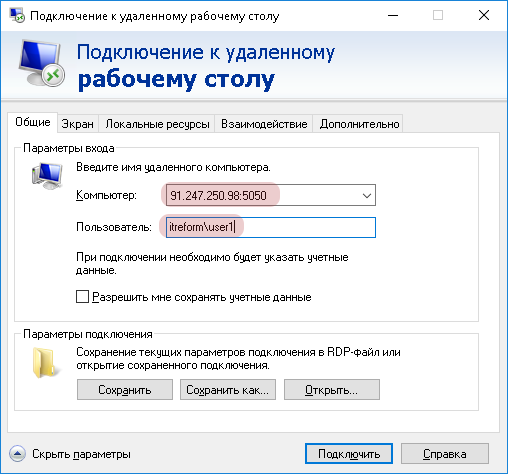Switch to the Взаимодействие tab
The height and width of the screenshot is (474, 508).
coord(264,124)
